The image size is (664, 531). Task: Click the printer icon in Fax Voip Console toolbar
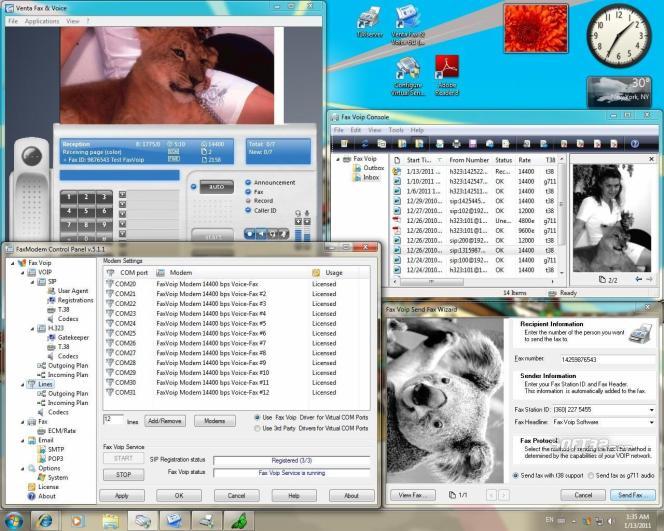456,144
